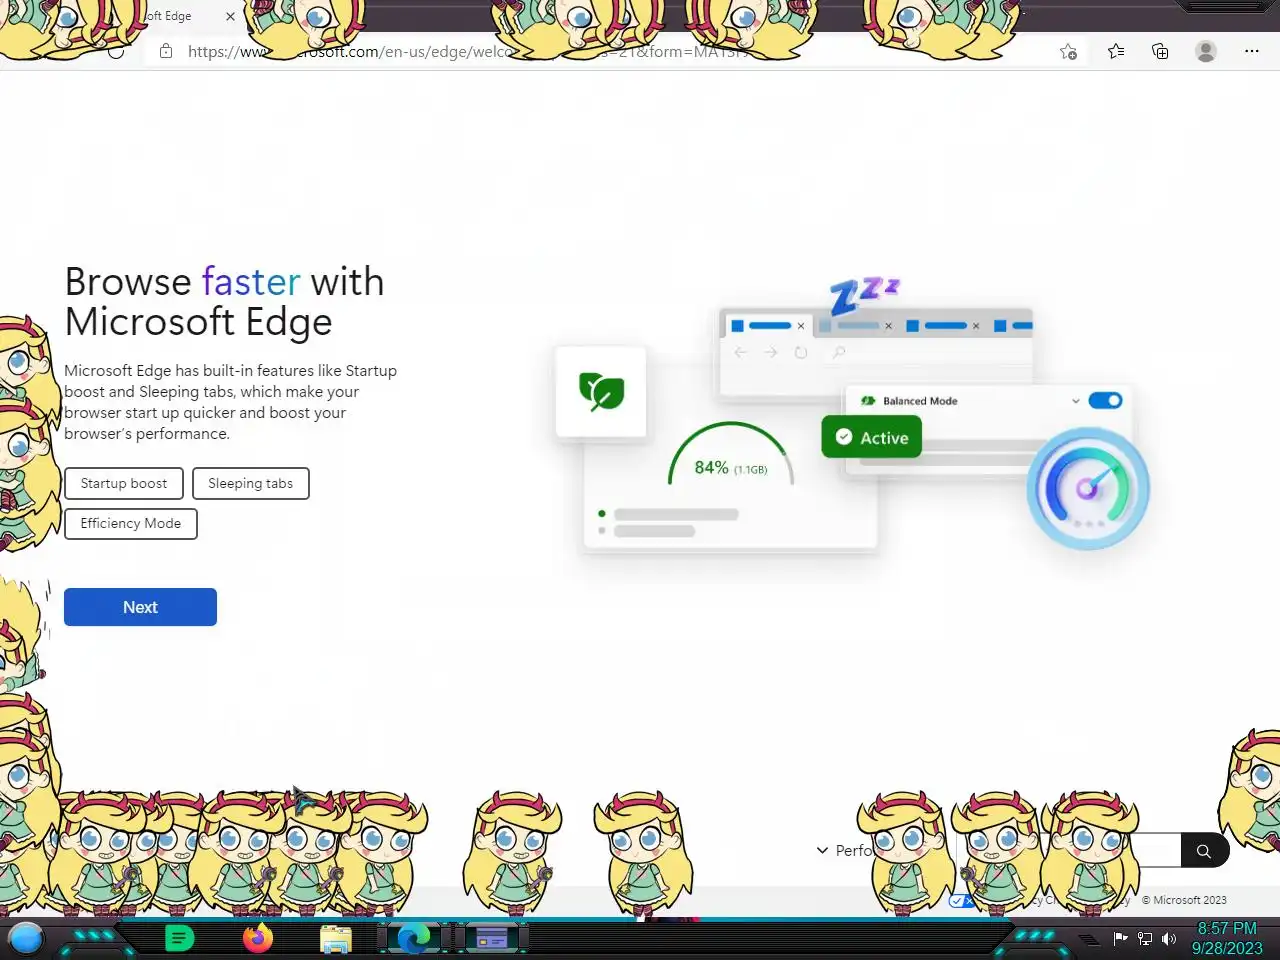Viewport: 1280px width, 960px height.
Task: Open the purple window taskbar app
Action: [491, 938]
